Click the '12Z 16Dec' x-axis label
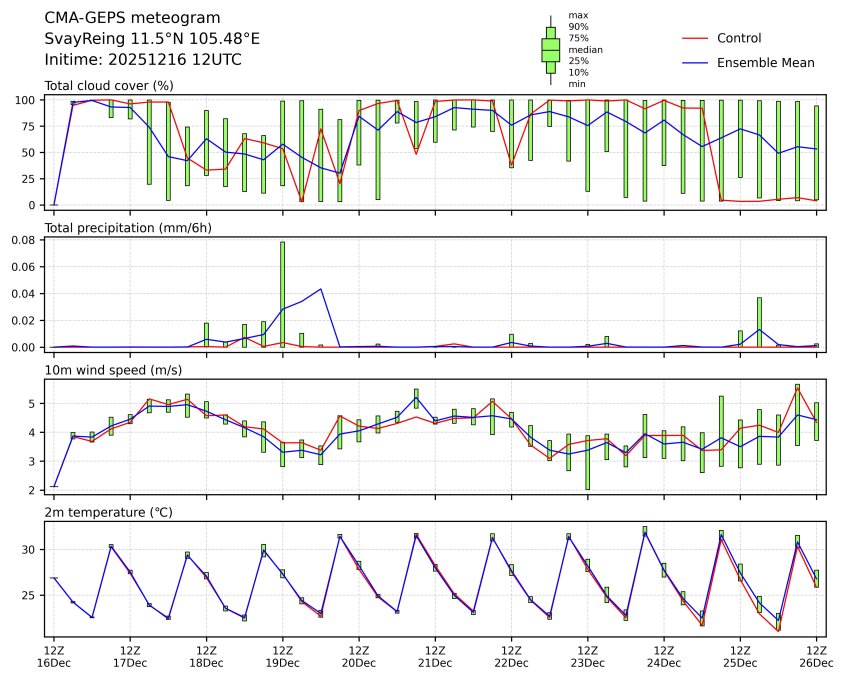 (53, 656)
